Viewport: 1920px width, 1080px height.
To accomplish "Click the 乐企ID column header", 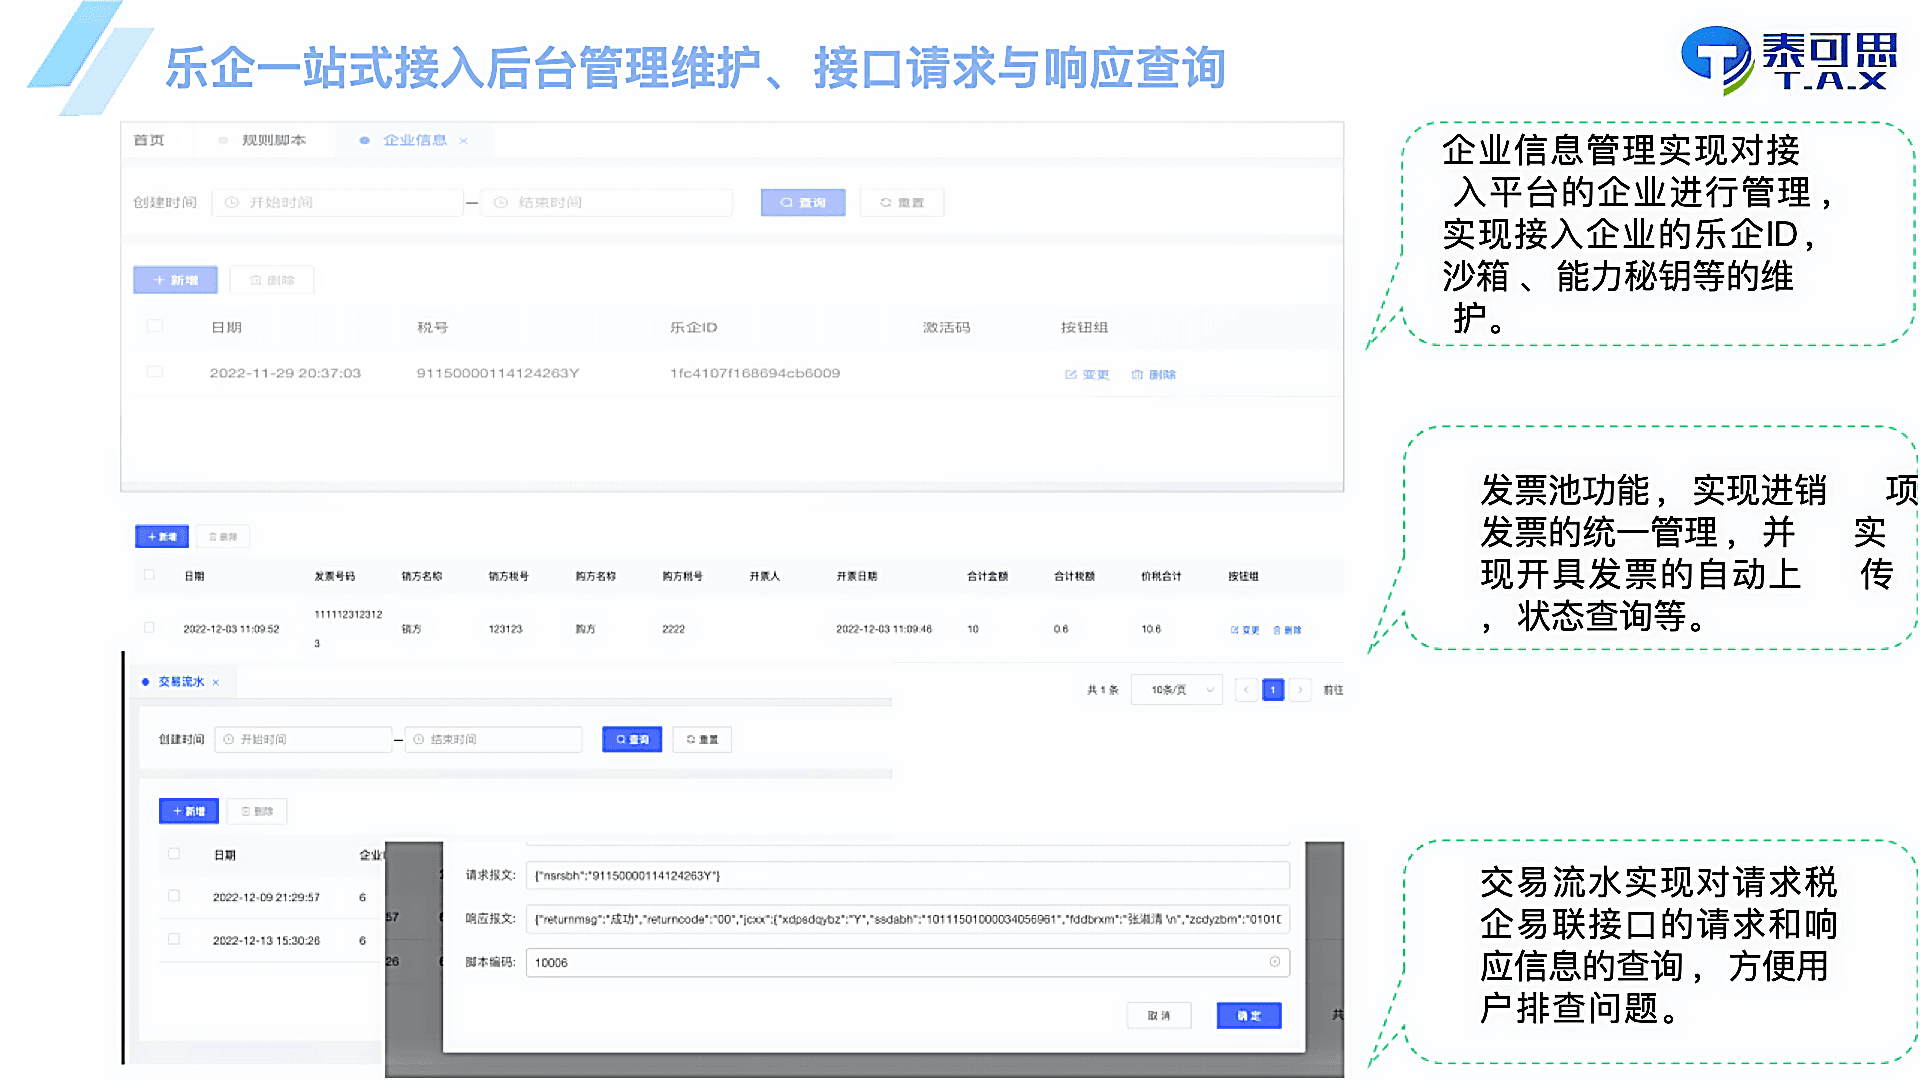I will click(x=693, y=327).
